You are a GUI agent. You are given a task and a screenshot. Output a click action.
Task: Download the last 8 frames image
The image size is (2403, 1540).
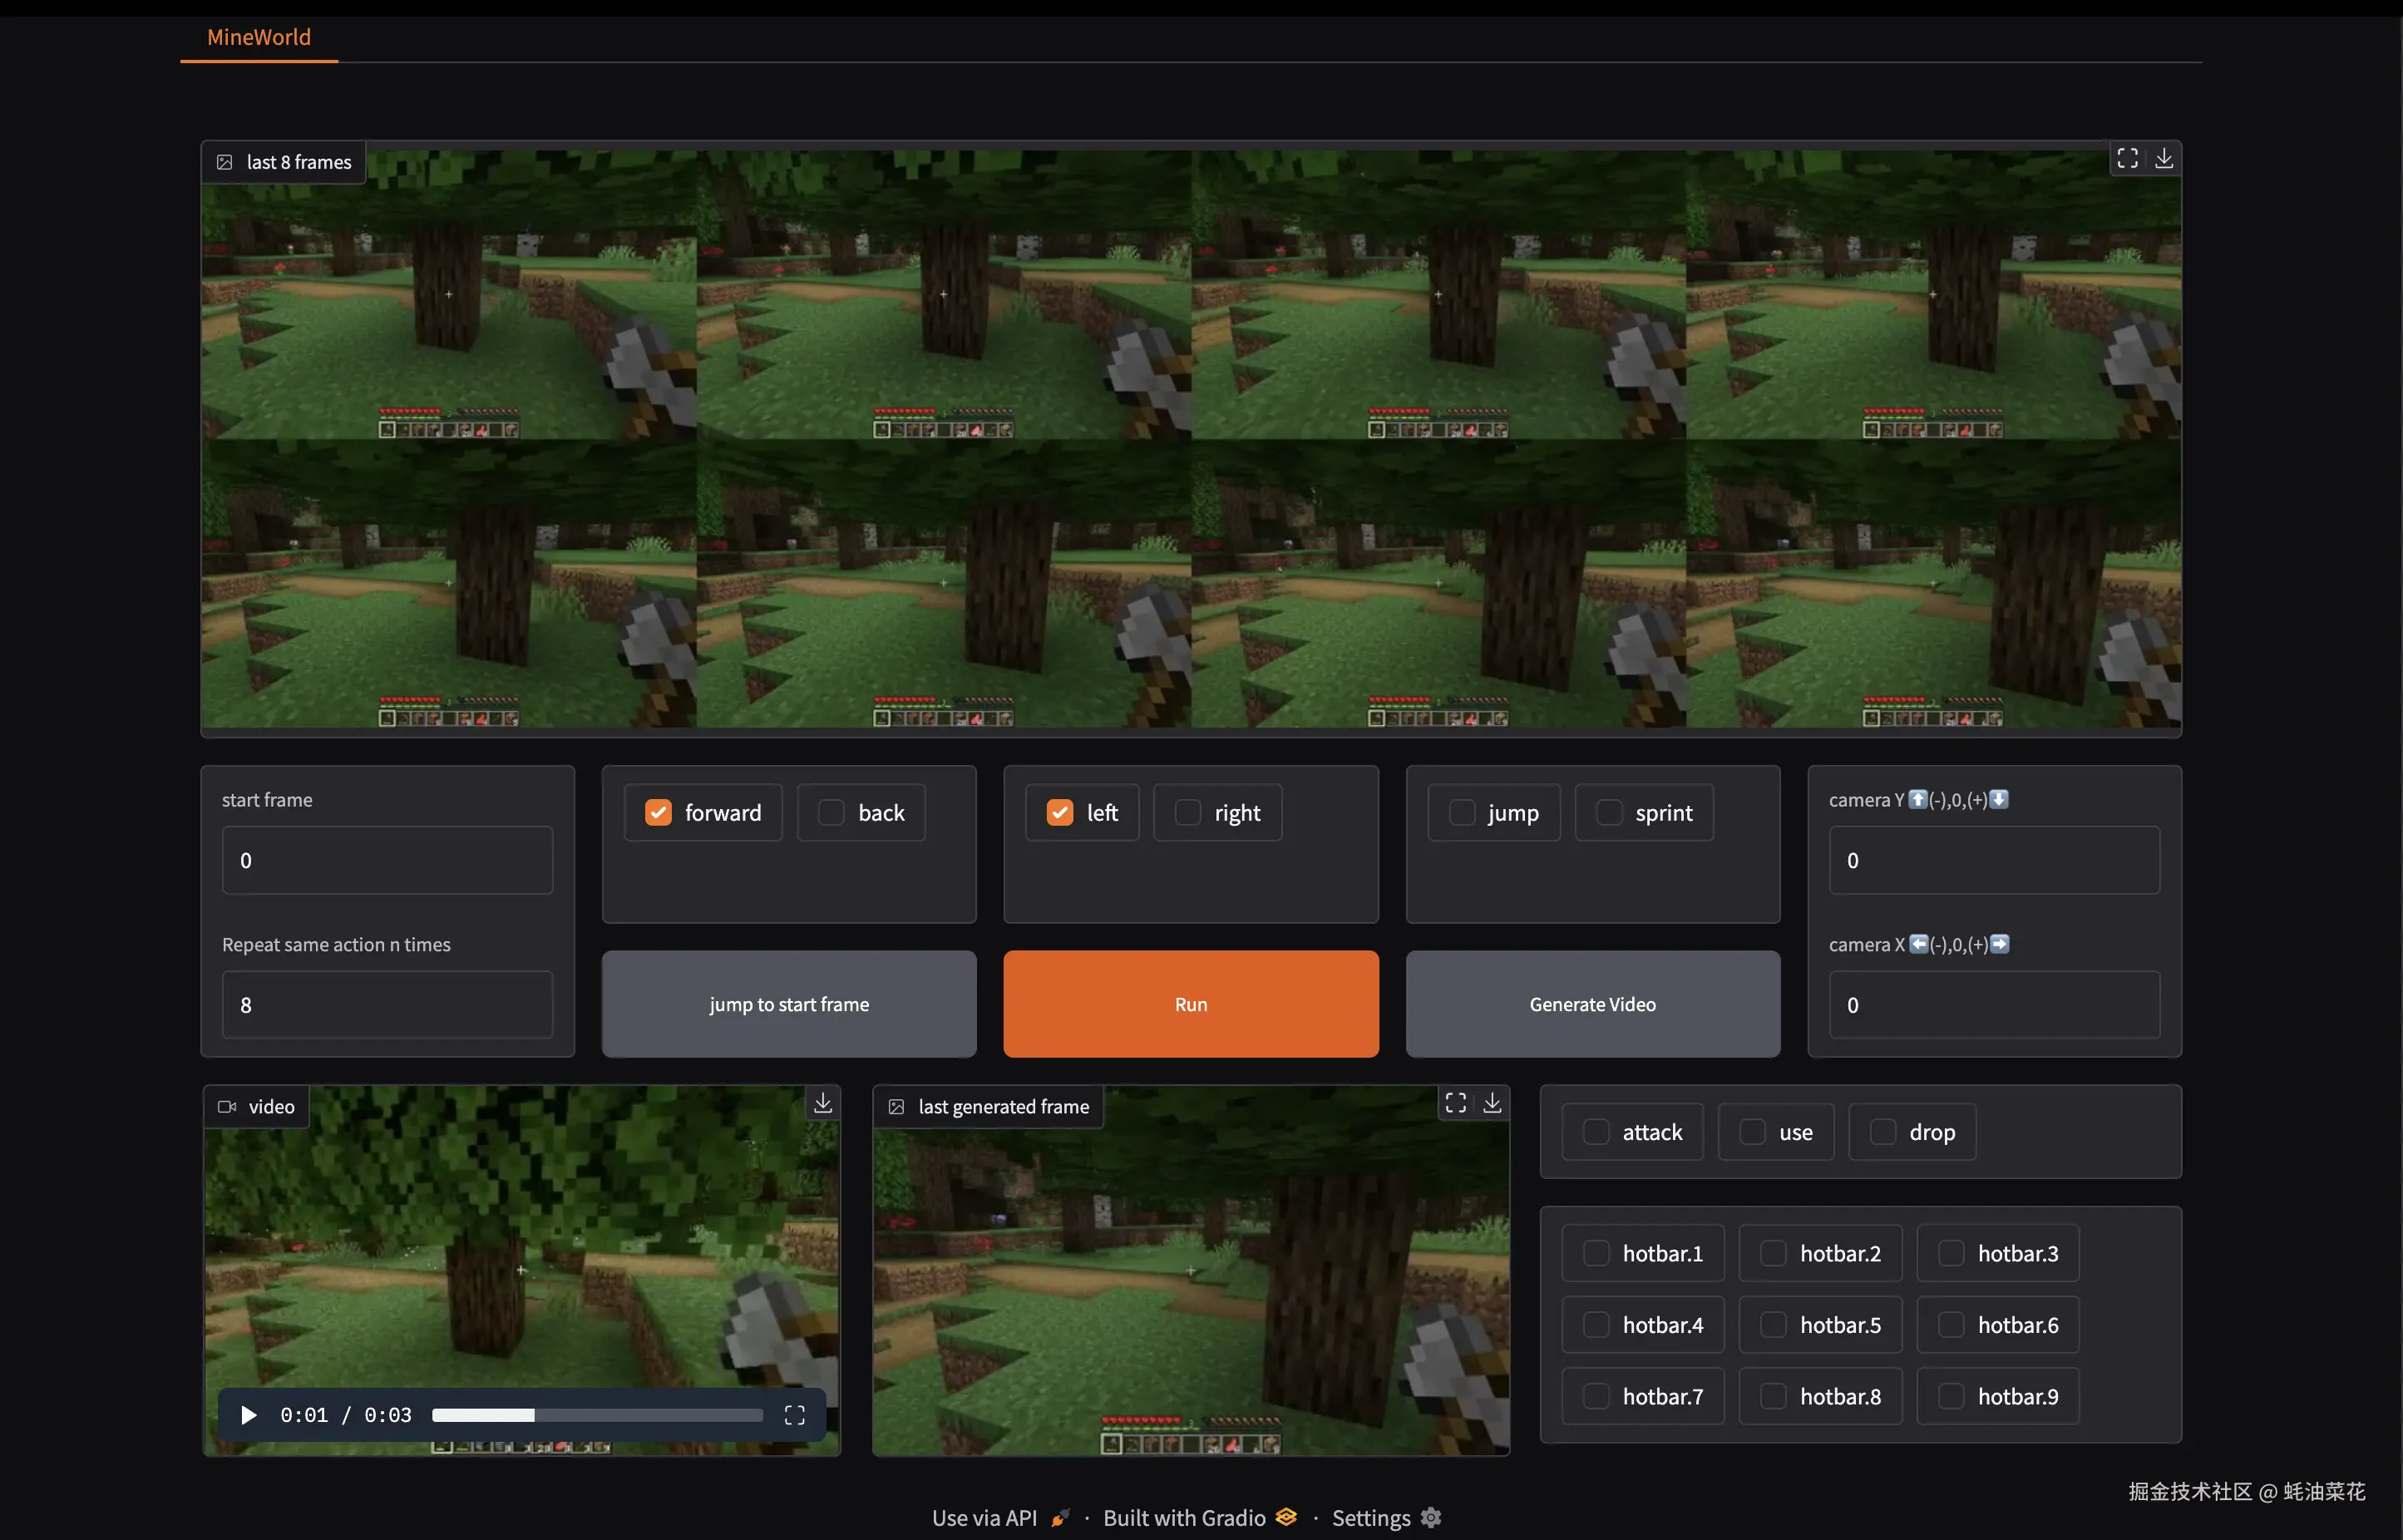click(x=2165, y=157)
